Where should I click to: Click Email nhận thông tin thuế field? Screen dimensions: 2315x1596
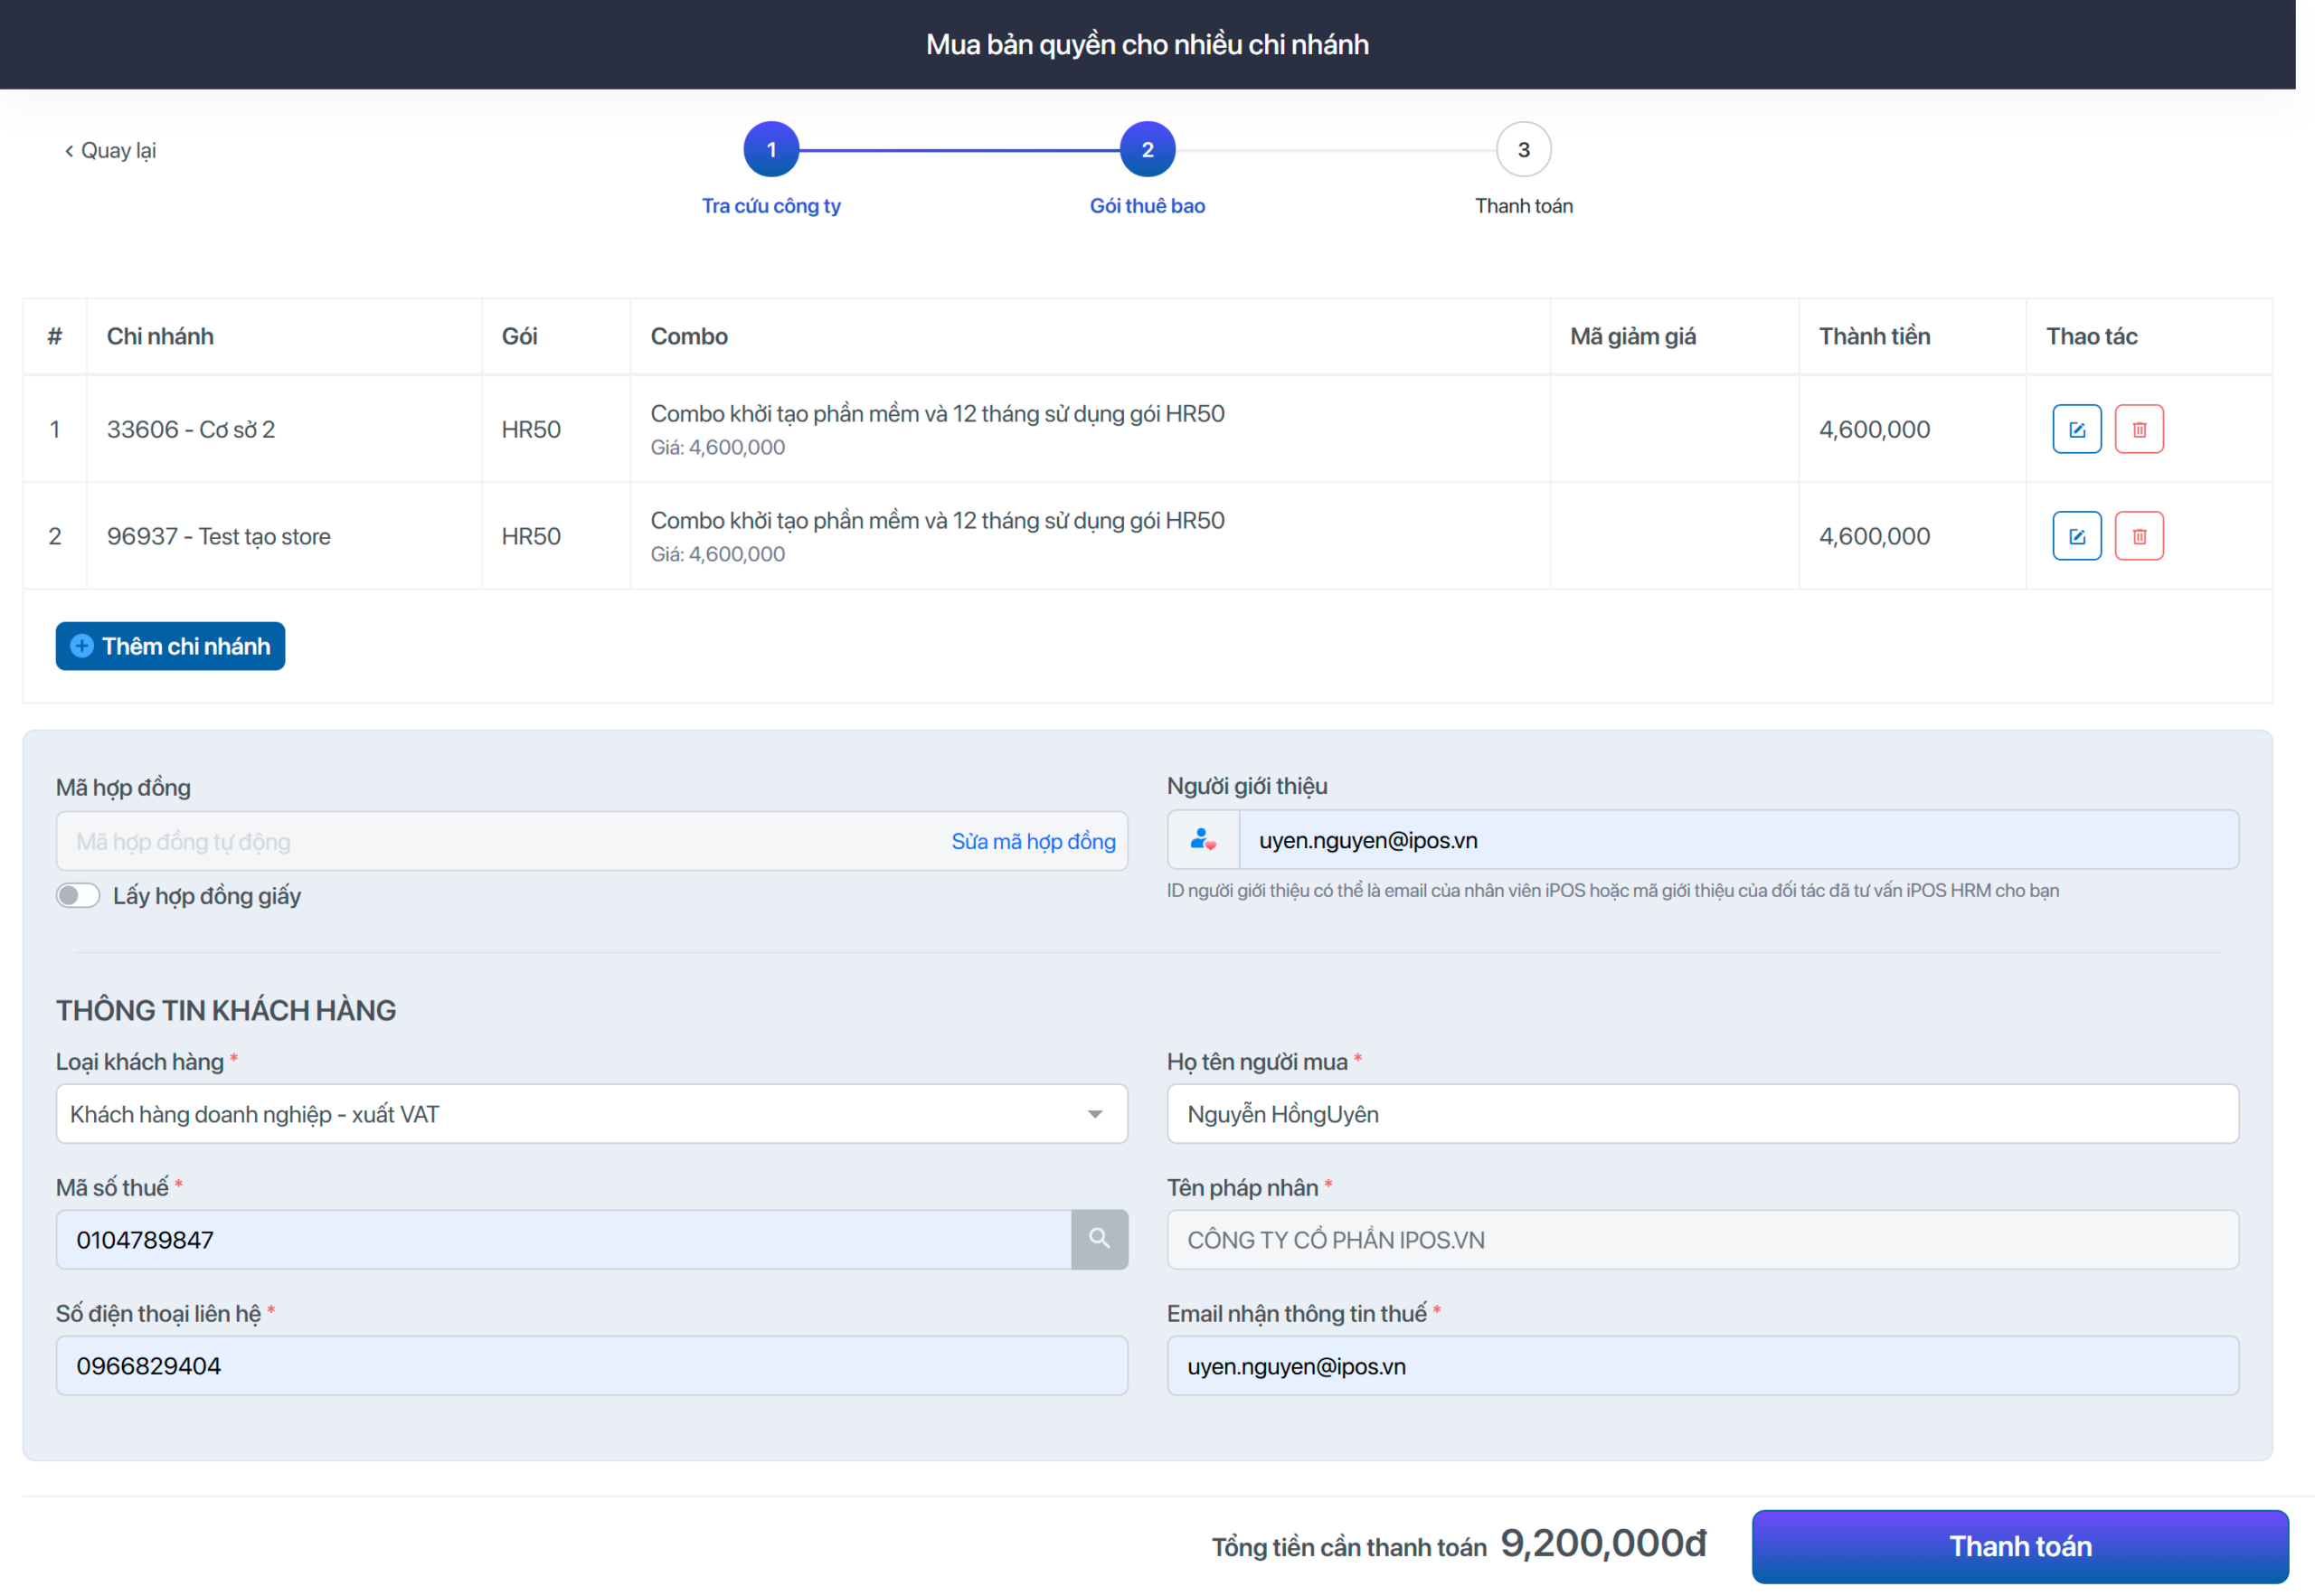[x=1701, y=1366]
